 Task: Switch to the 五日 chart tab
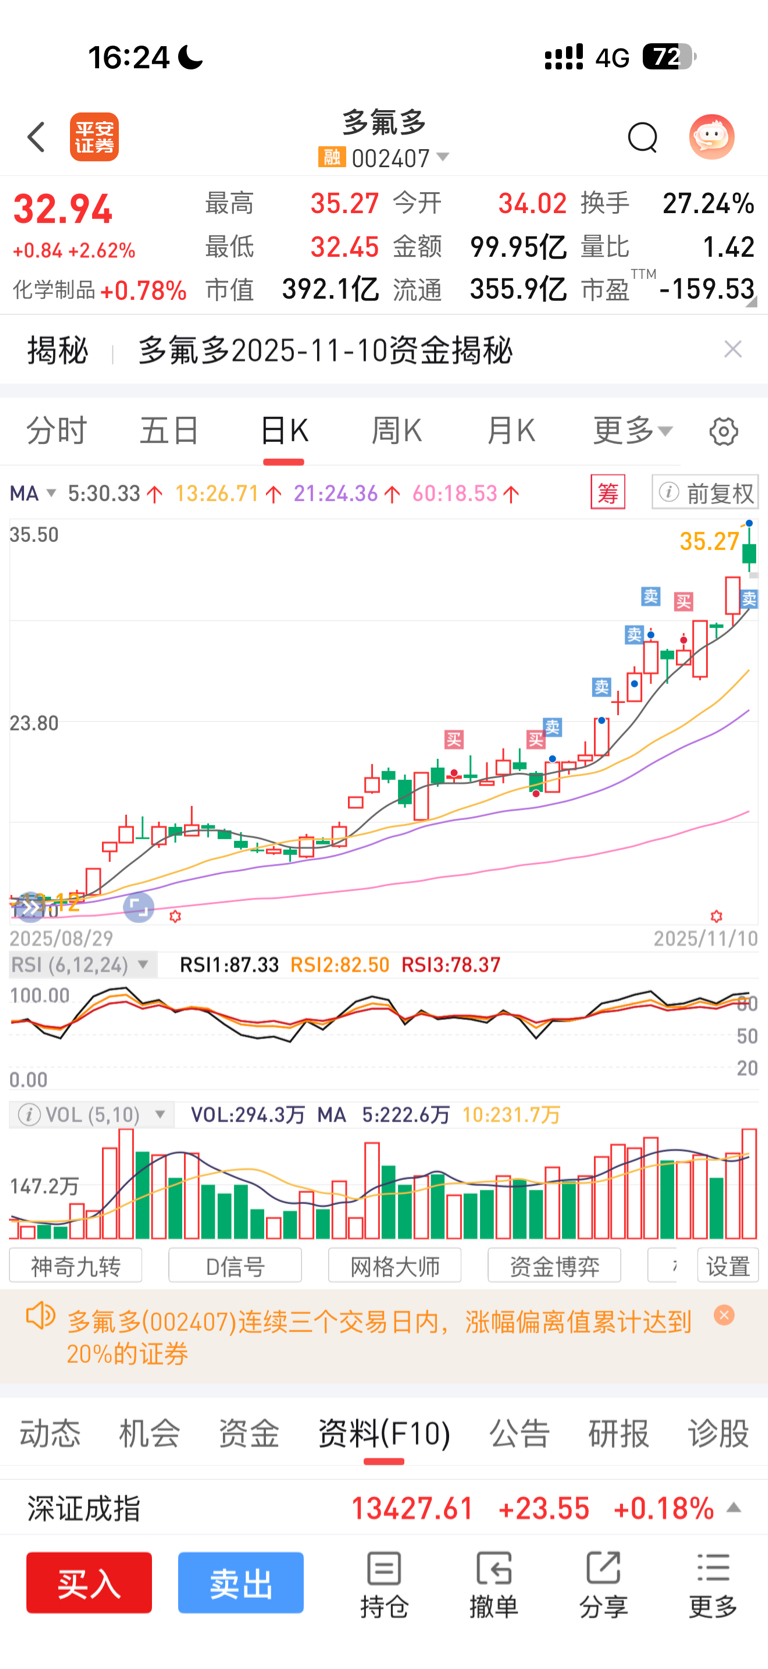click(170, 431)
